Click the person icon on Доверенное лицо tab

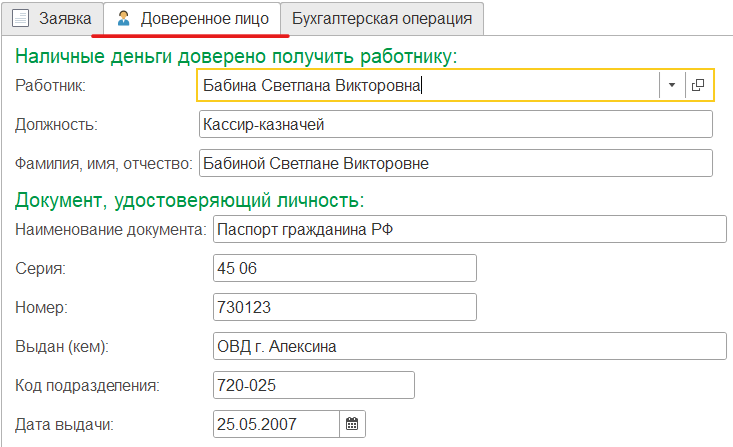click(x=123, y=19)
